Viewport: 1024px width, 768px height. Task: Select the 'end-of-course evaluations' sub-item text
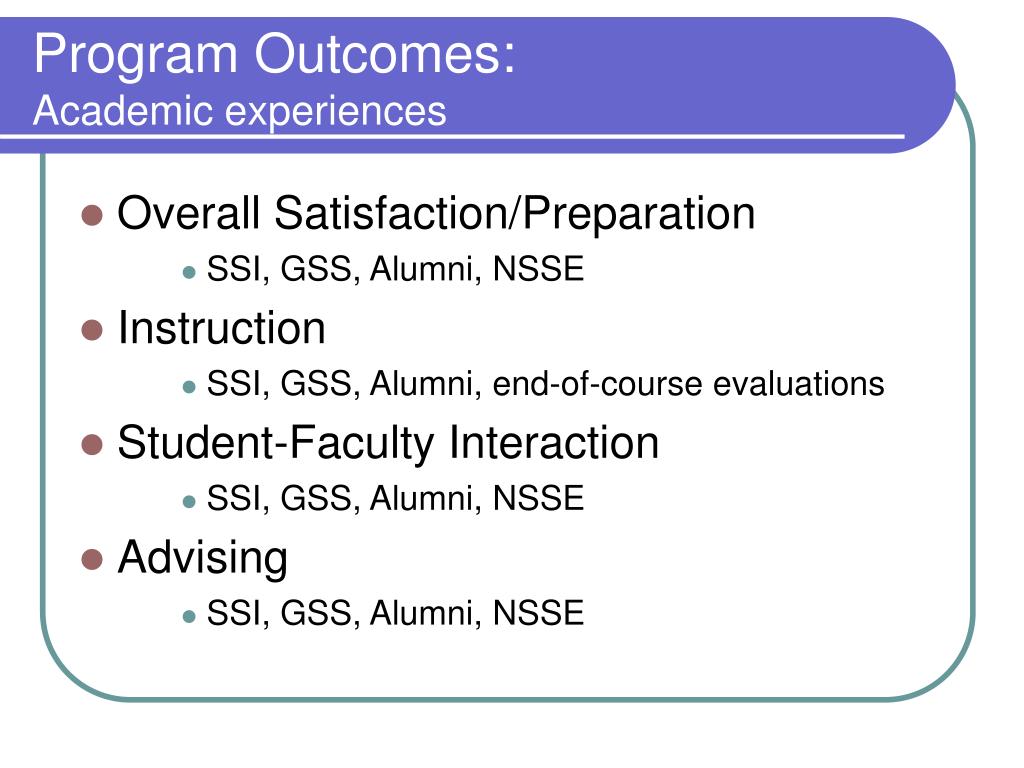pos(688,384)
